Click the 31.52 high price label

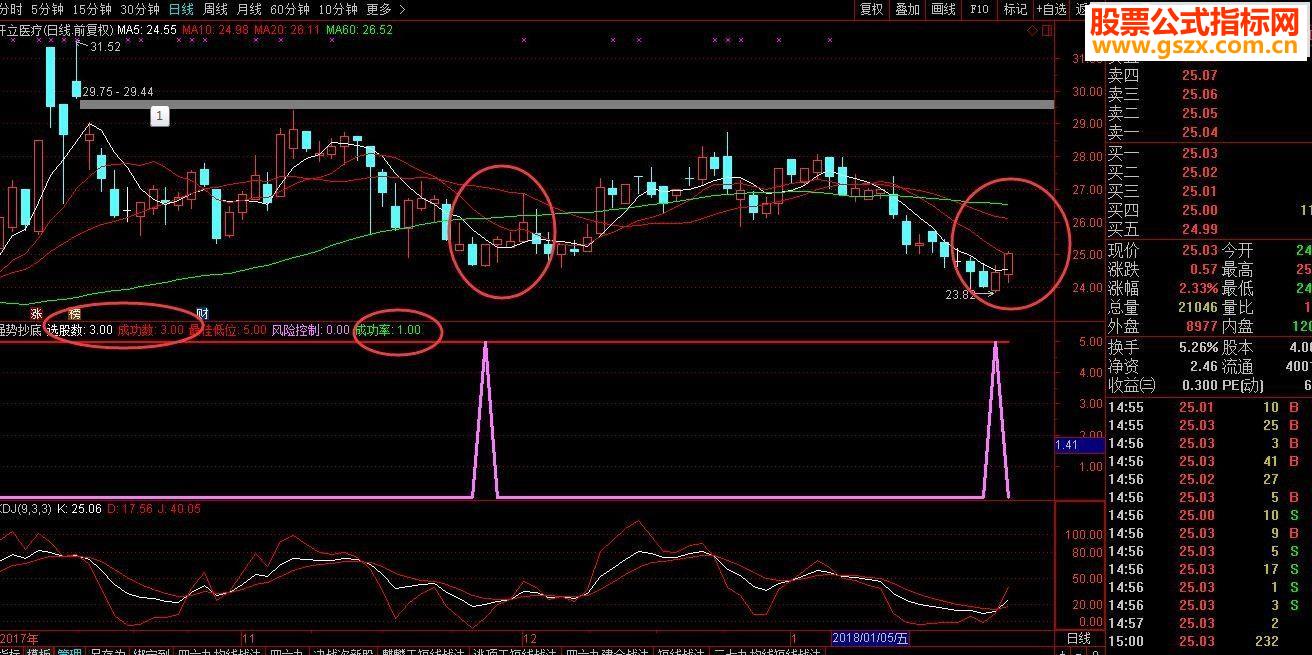tap(105, 47)
